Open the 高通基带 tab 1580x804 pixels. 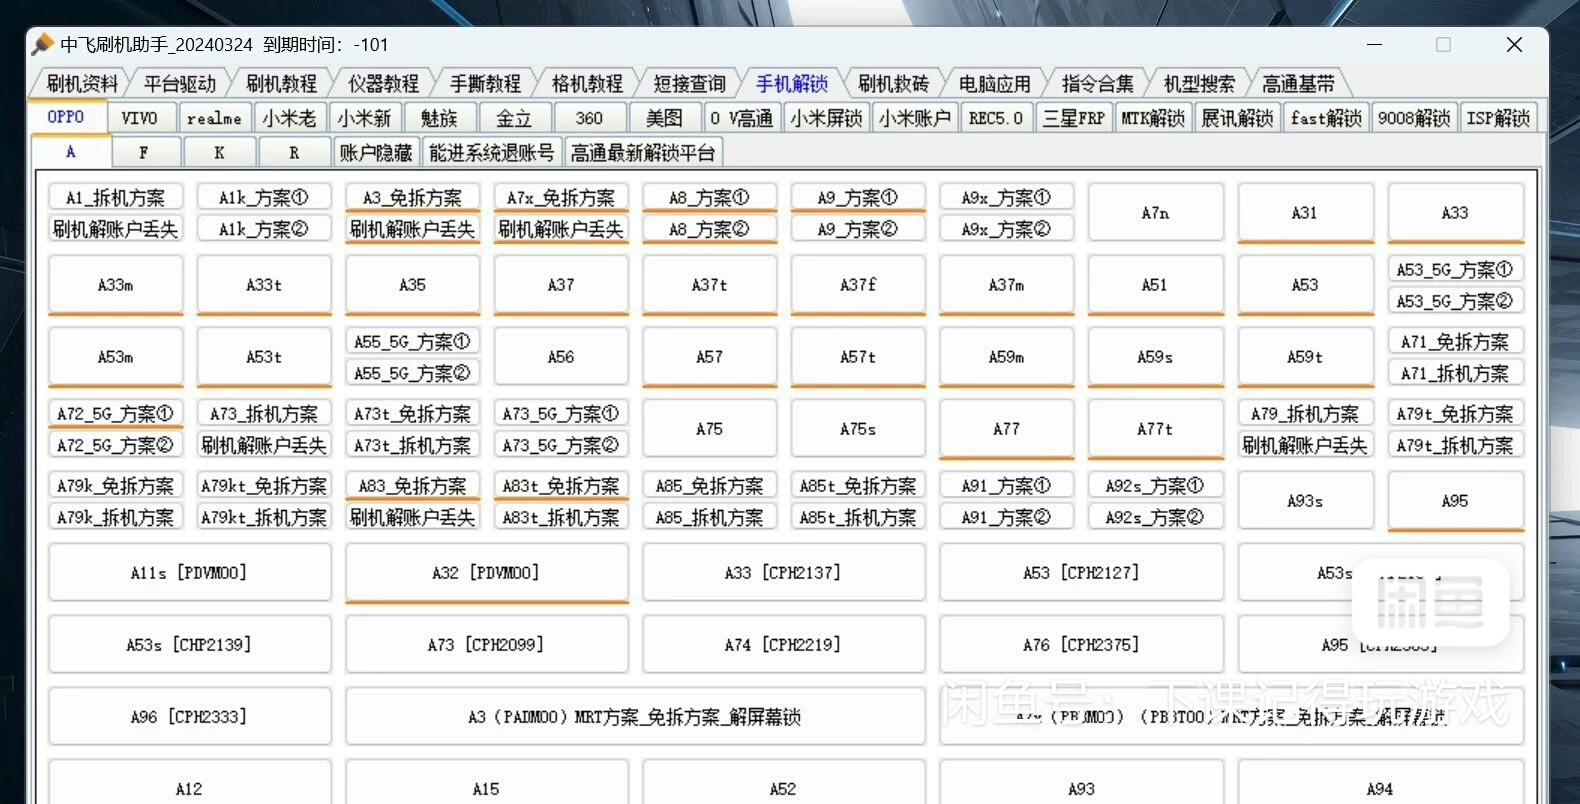1298,84
